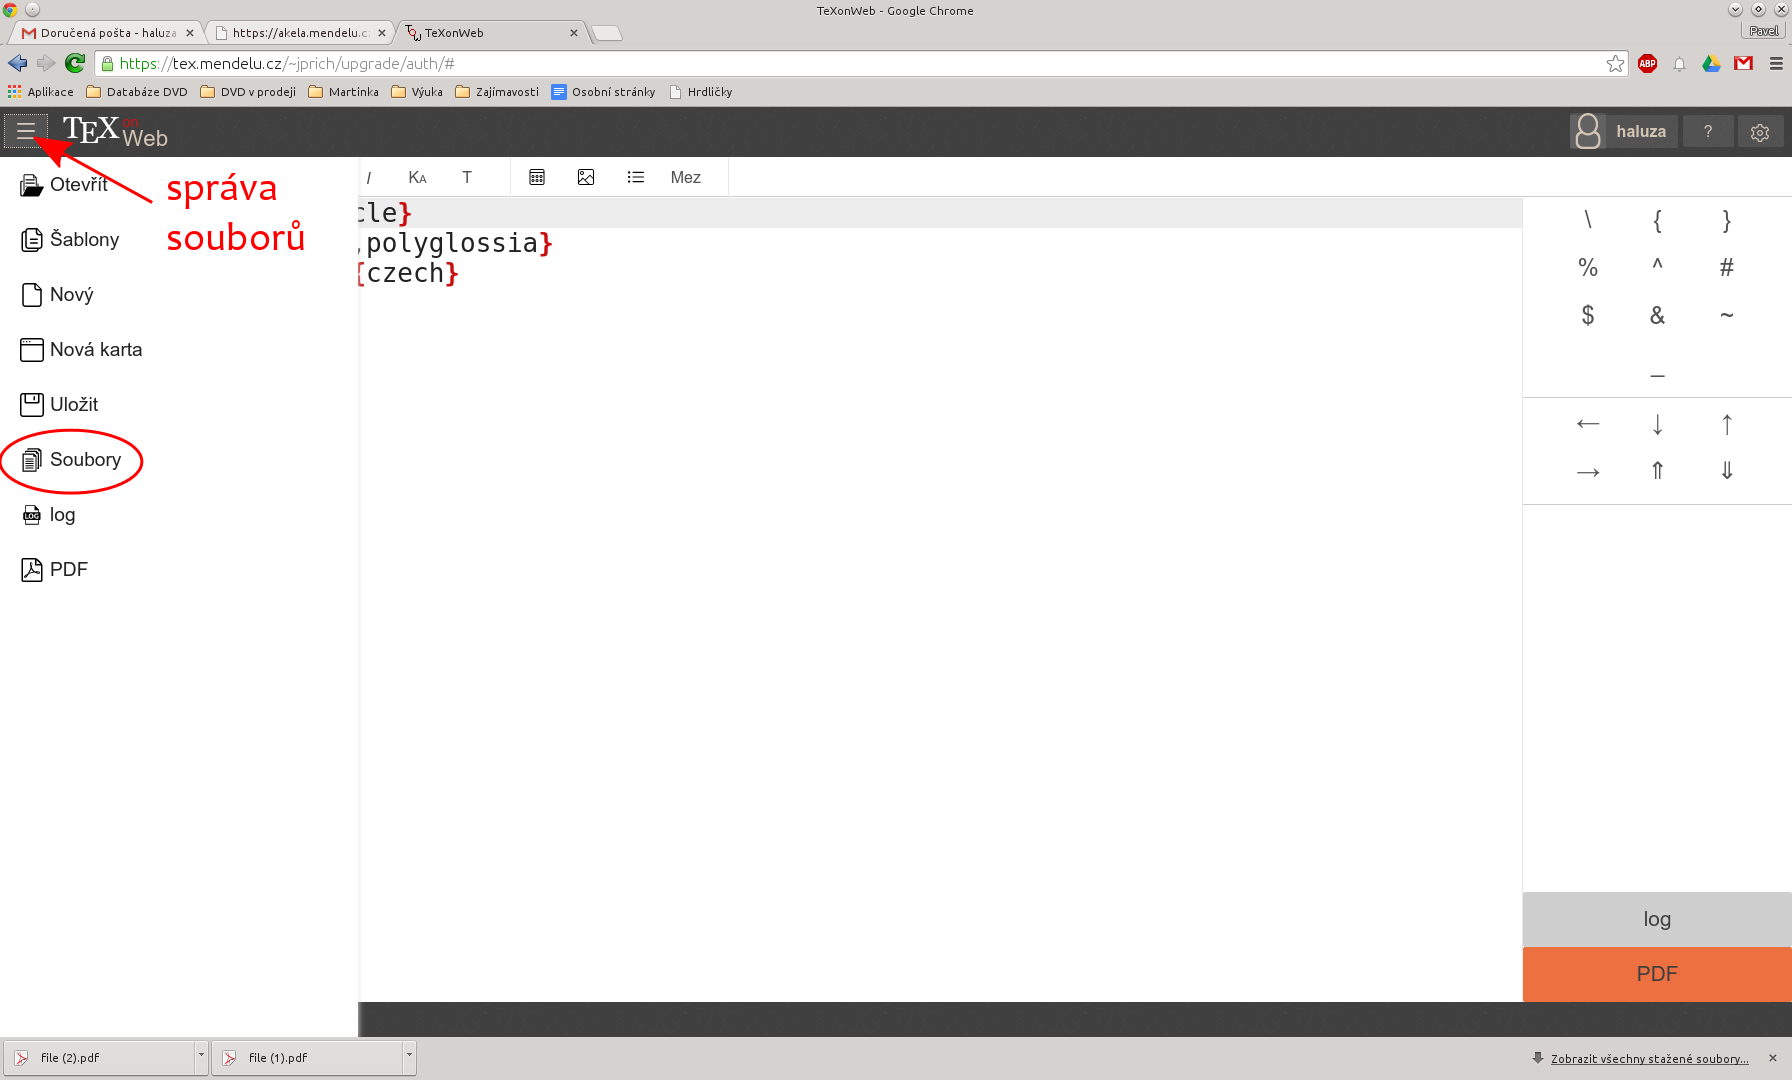
Task: Reload the page with the refresh icon
Action: coord(75,63)
